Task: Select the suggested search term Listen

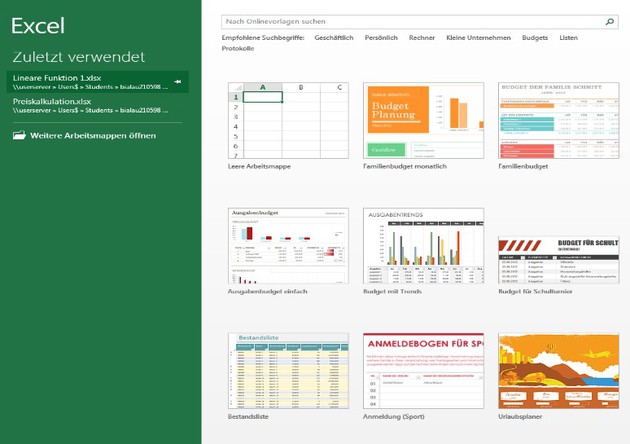Action: coord(569,38)
